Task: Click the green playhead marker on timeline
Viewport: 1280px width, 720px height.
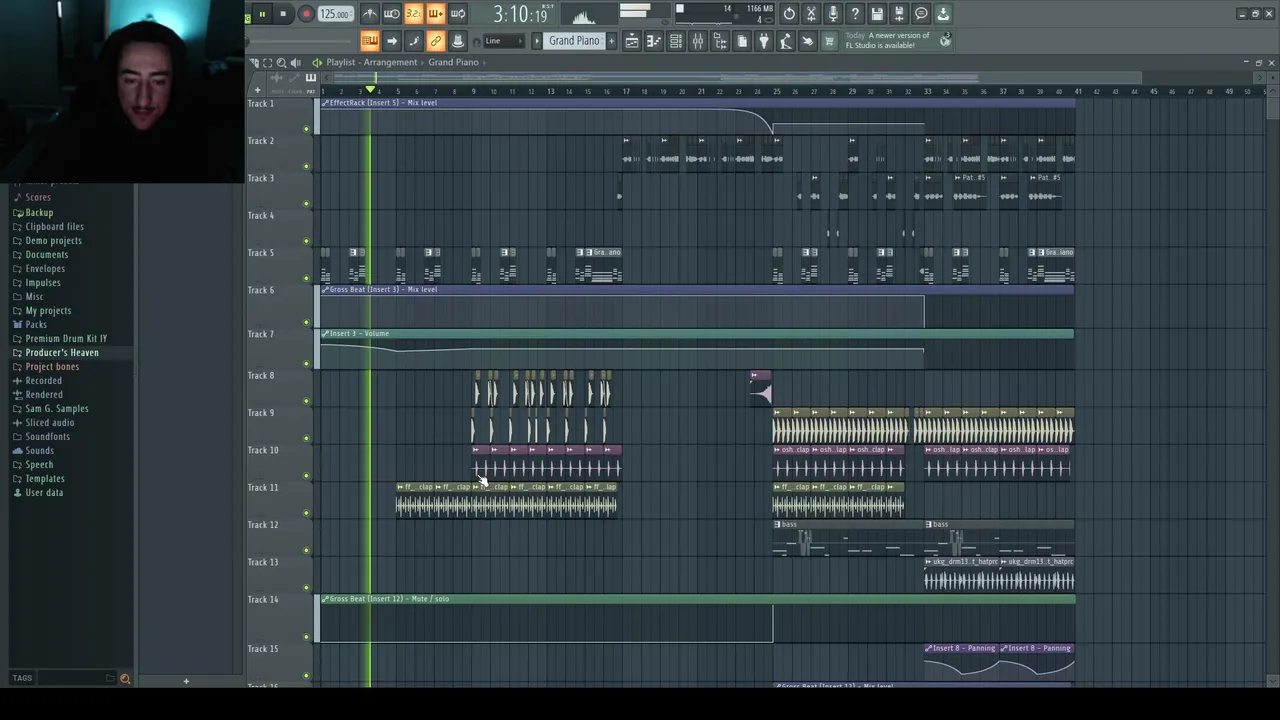Action: click(370, 90)
